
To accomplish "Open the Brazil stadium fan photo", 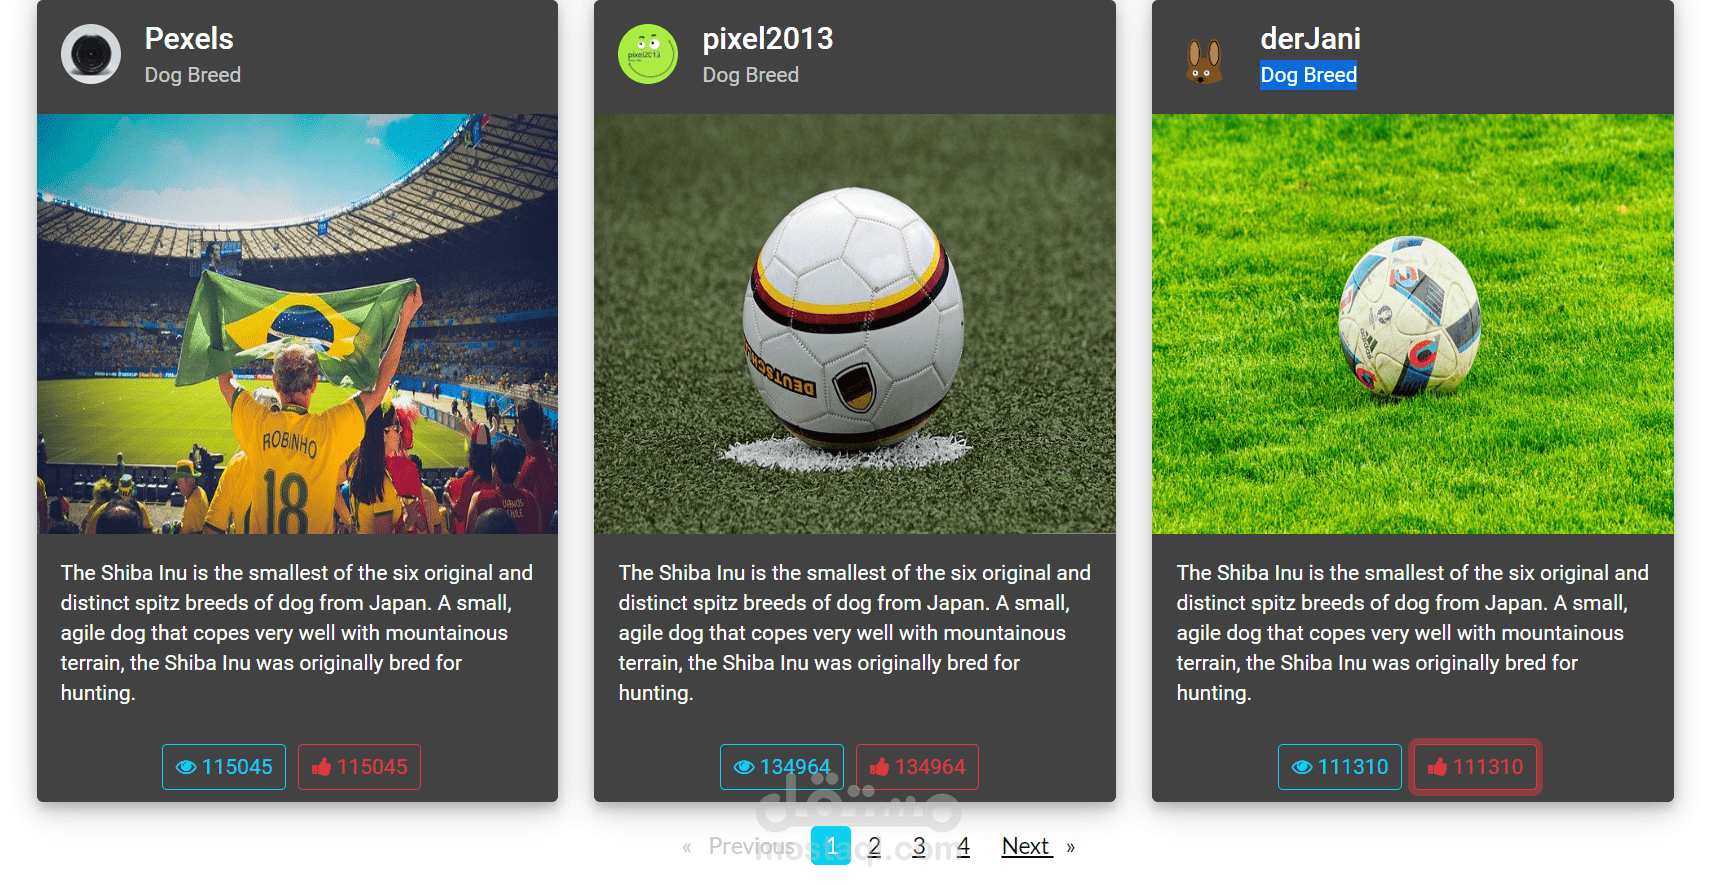I will tap(298, 324).
